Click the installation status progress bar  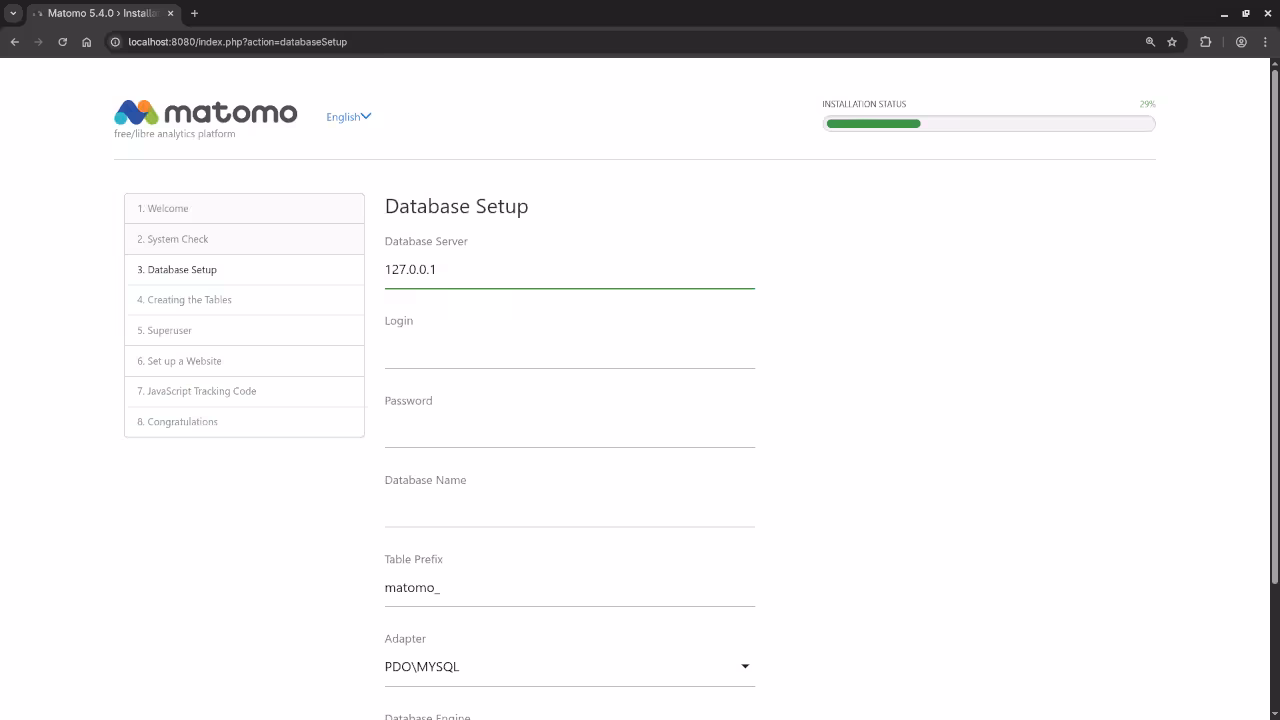click(x=988, y=124)
